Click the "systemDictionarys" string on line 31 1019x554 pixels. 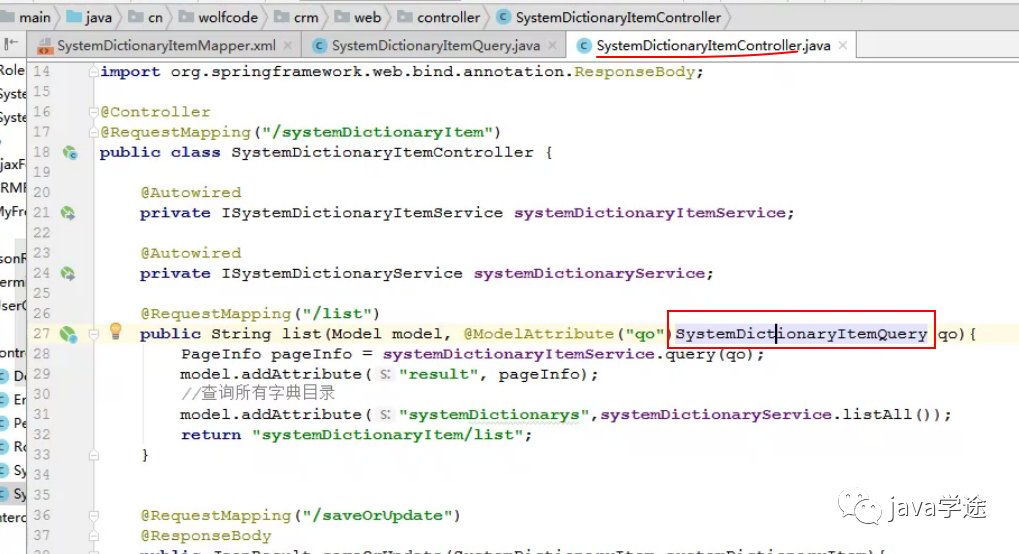tap(494, 415)
